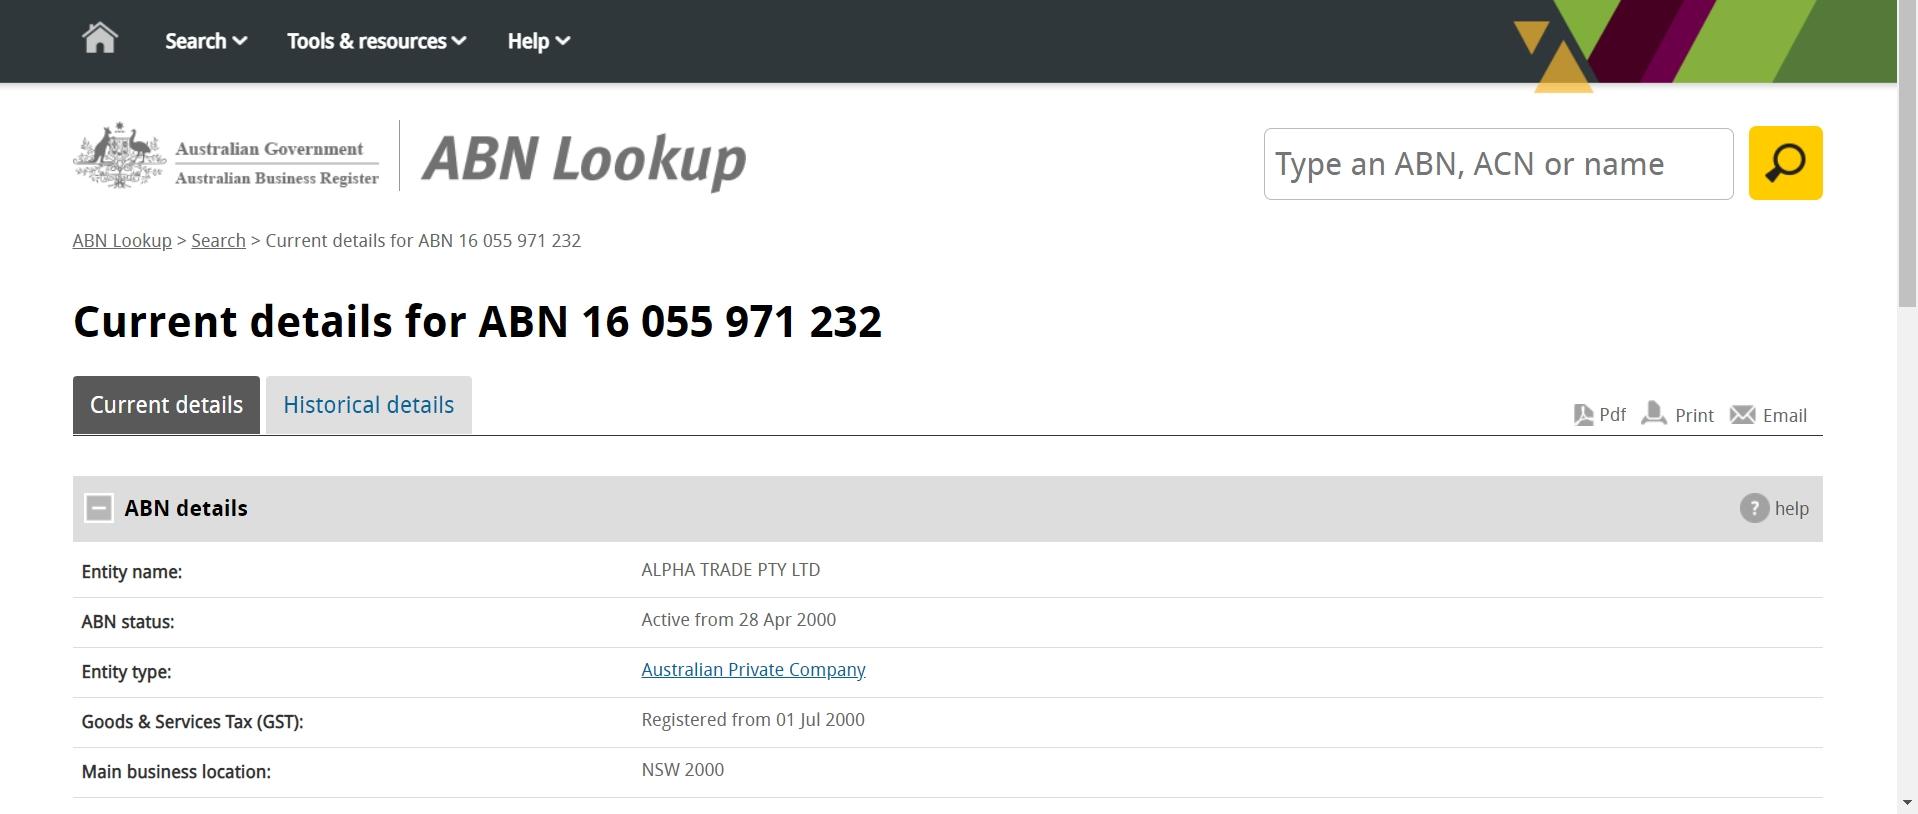
Task: Click the scrollbar down arrow
Action: click(1907, 803)
